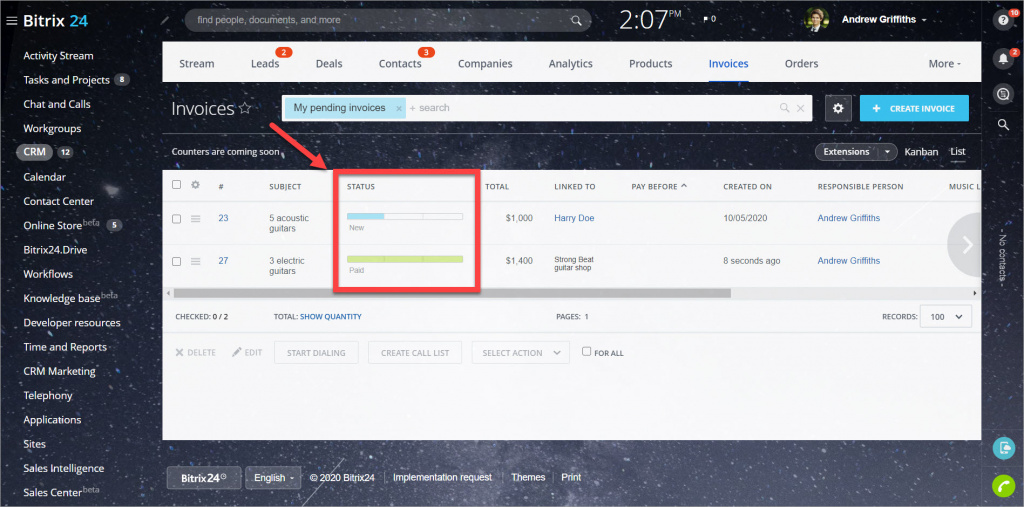Click the search magnifier in top search bar
The width and height of the screenshot is (1024, 507).
[576, 20]
